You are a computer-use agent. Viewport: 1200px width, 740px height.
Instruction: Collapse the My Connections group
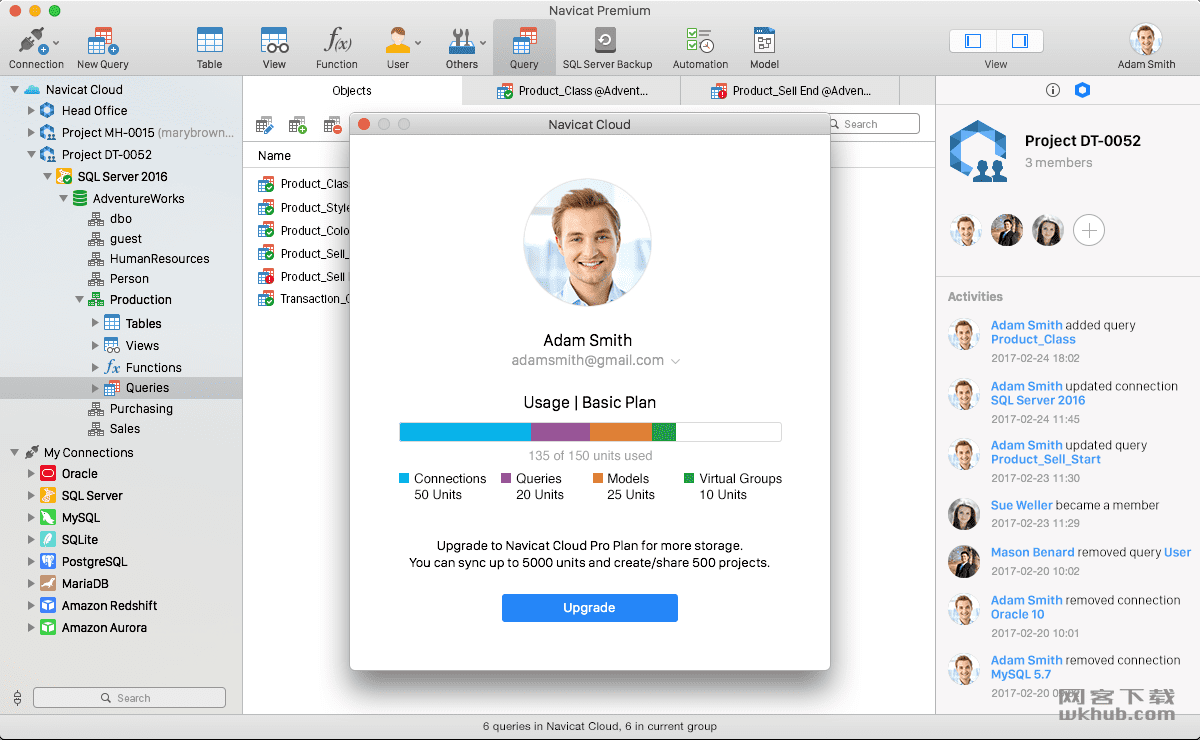tap(14, 453)
